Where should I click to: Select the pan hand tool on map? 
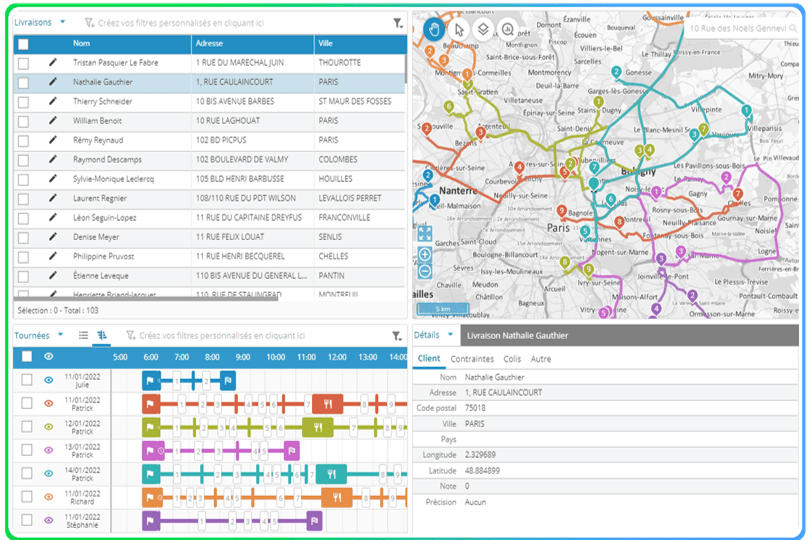(x=434, y=29)
